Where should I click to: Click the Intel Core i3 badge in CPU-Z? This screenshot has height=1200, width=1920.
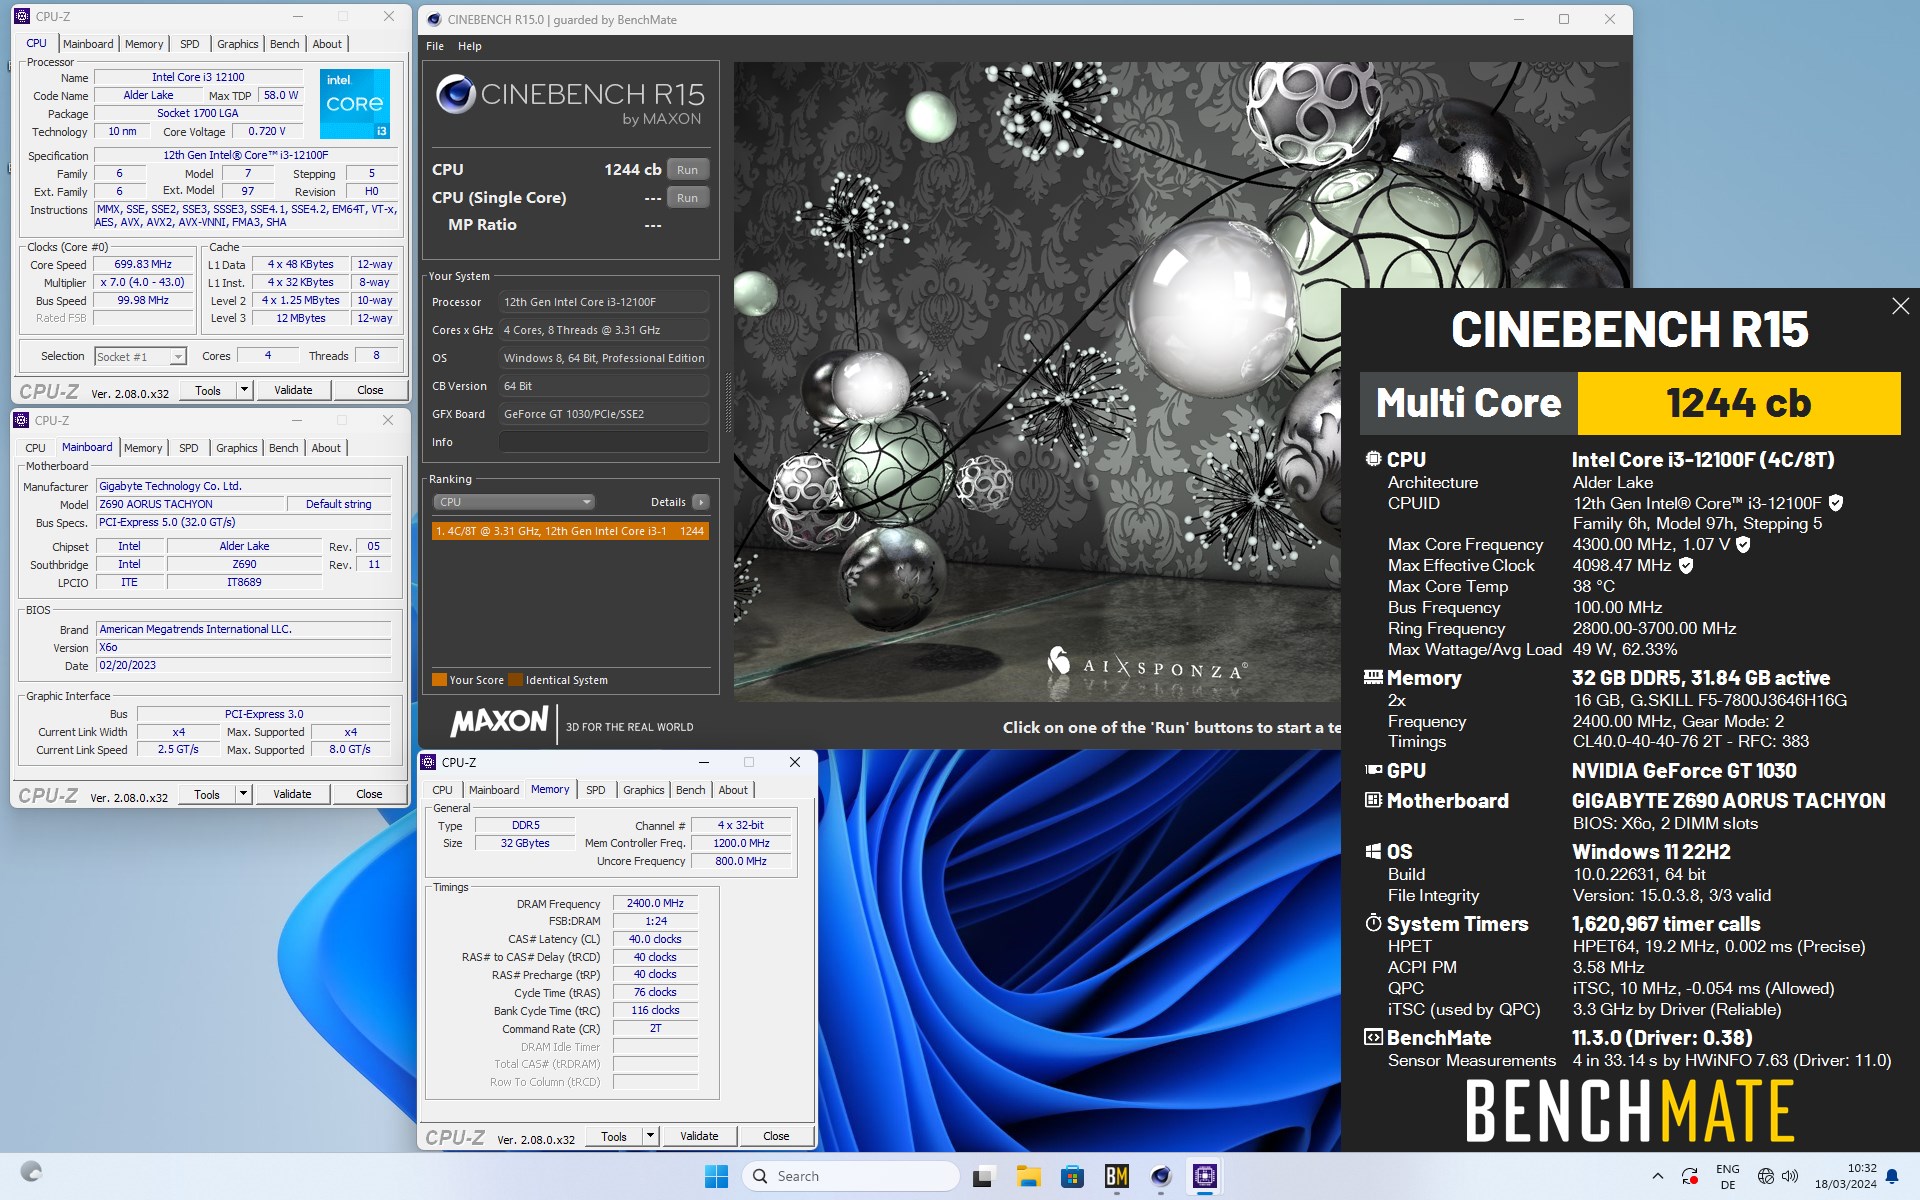pyautogui.click(x=355, y=103)
